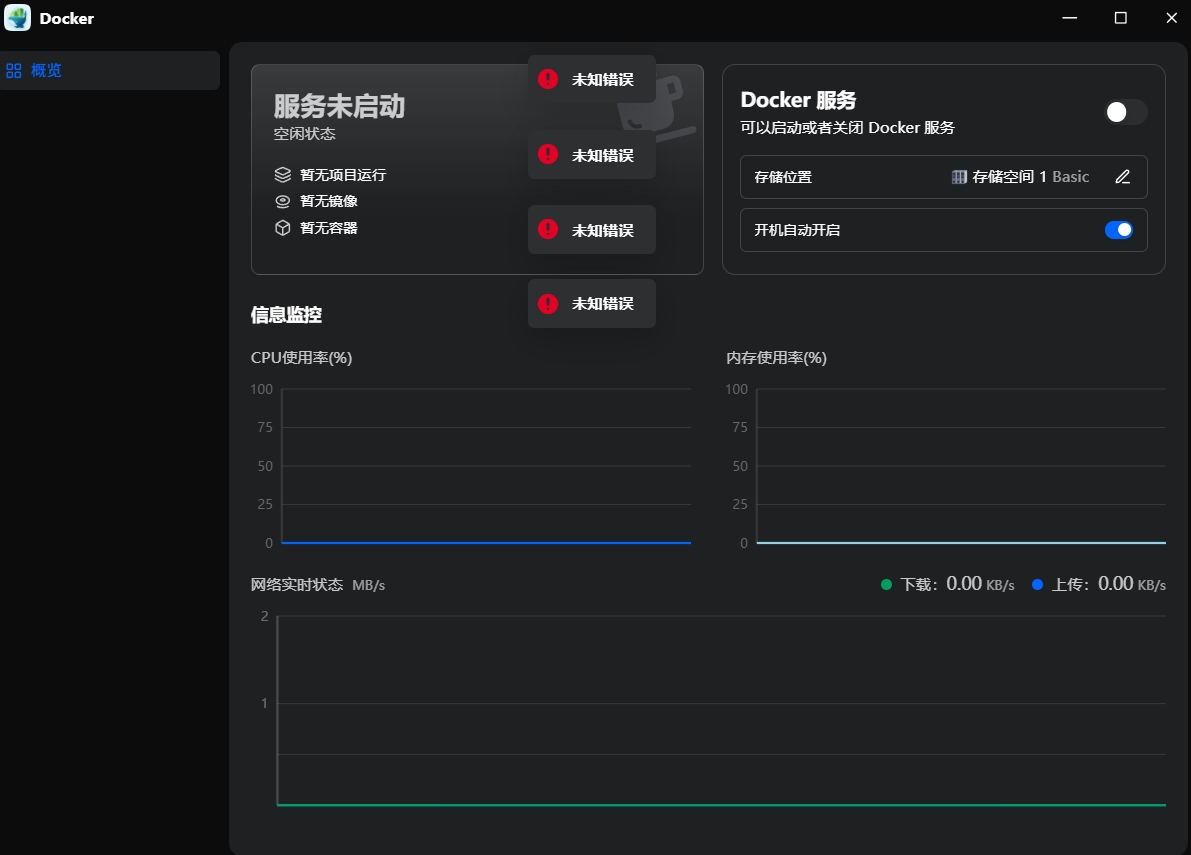Image resolution: width=1191 pixels, height=855 pixels.
Task: Click the 暂无容器 text
Action: pos(328,228)
